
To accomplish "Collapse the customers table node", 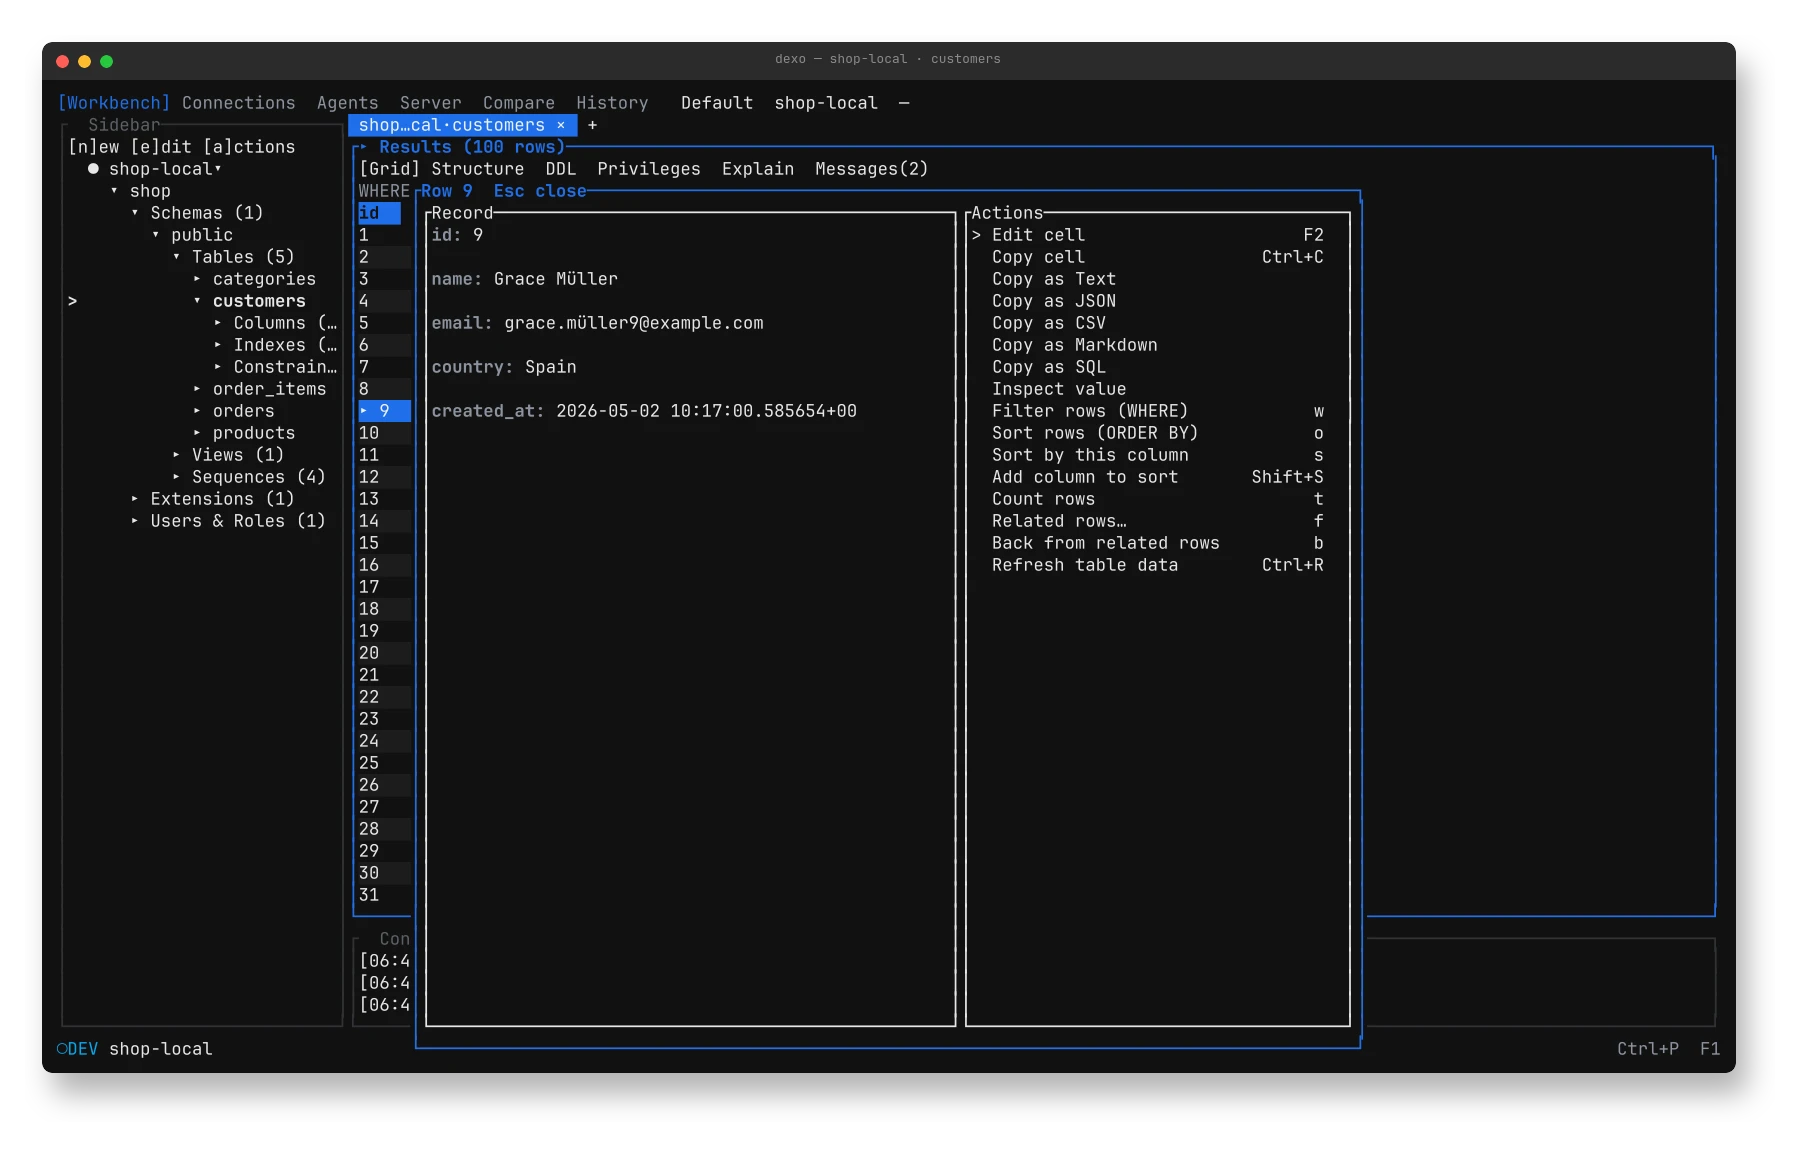I will pos(197,301).
